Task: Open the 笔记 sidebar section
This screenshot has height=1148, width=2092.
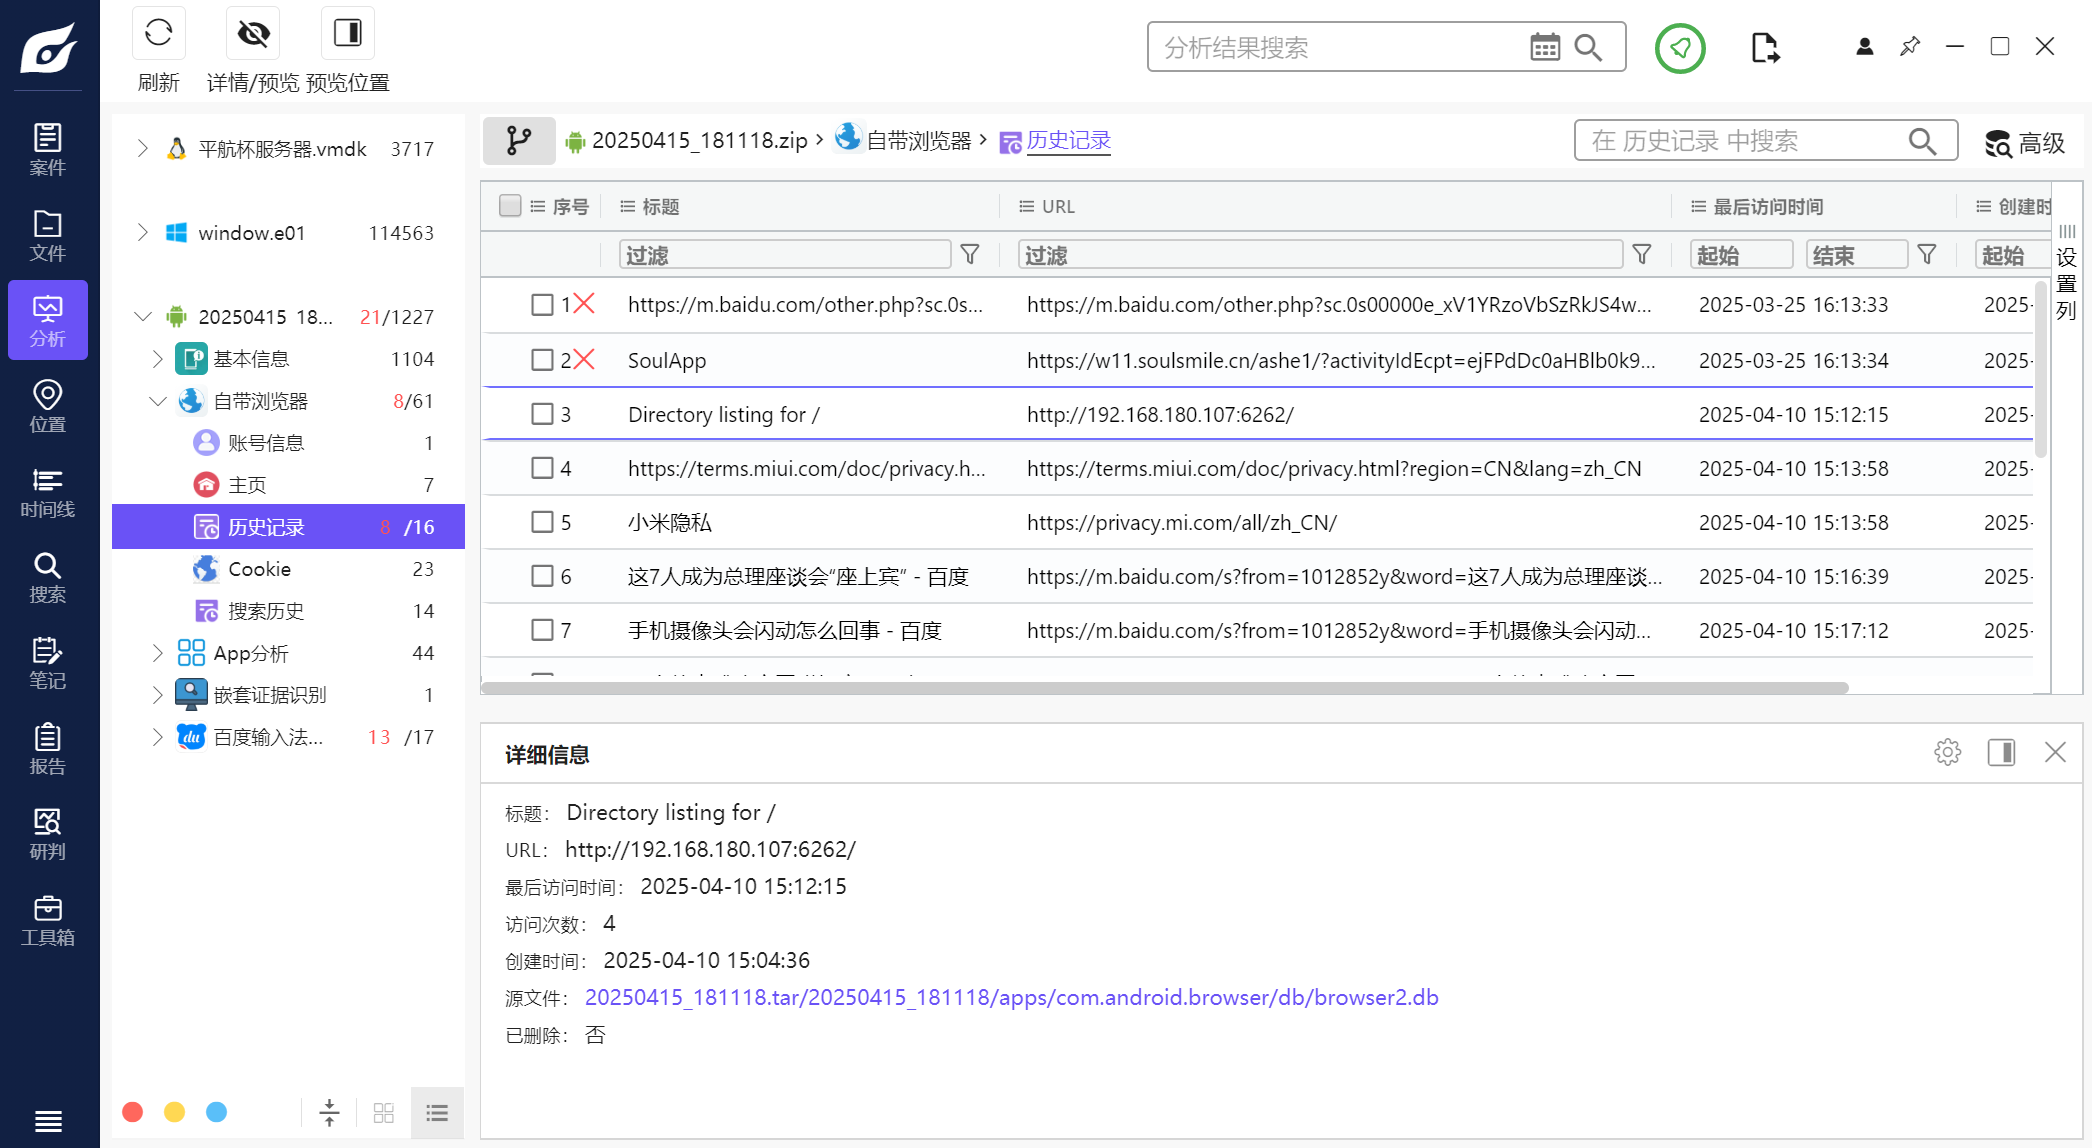Action: [x=48, y=663]
